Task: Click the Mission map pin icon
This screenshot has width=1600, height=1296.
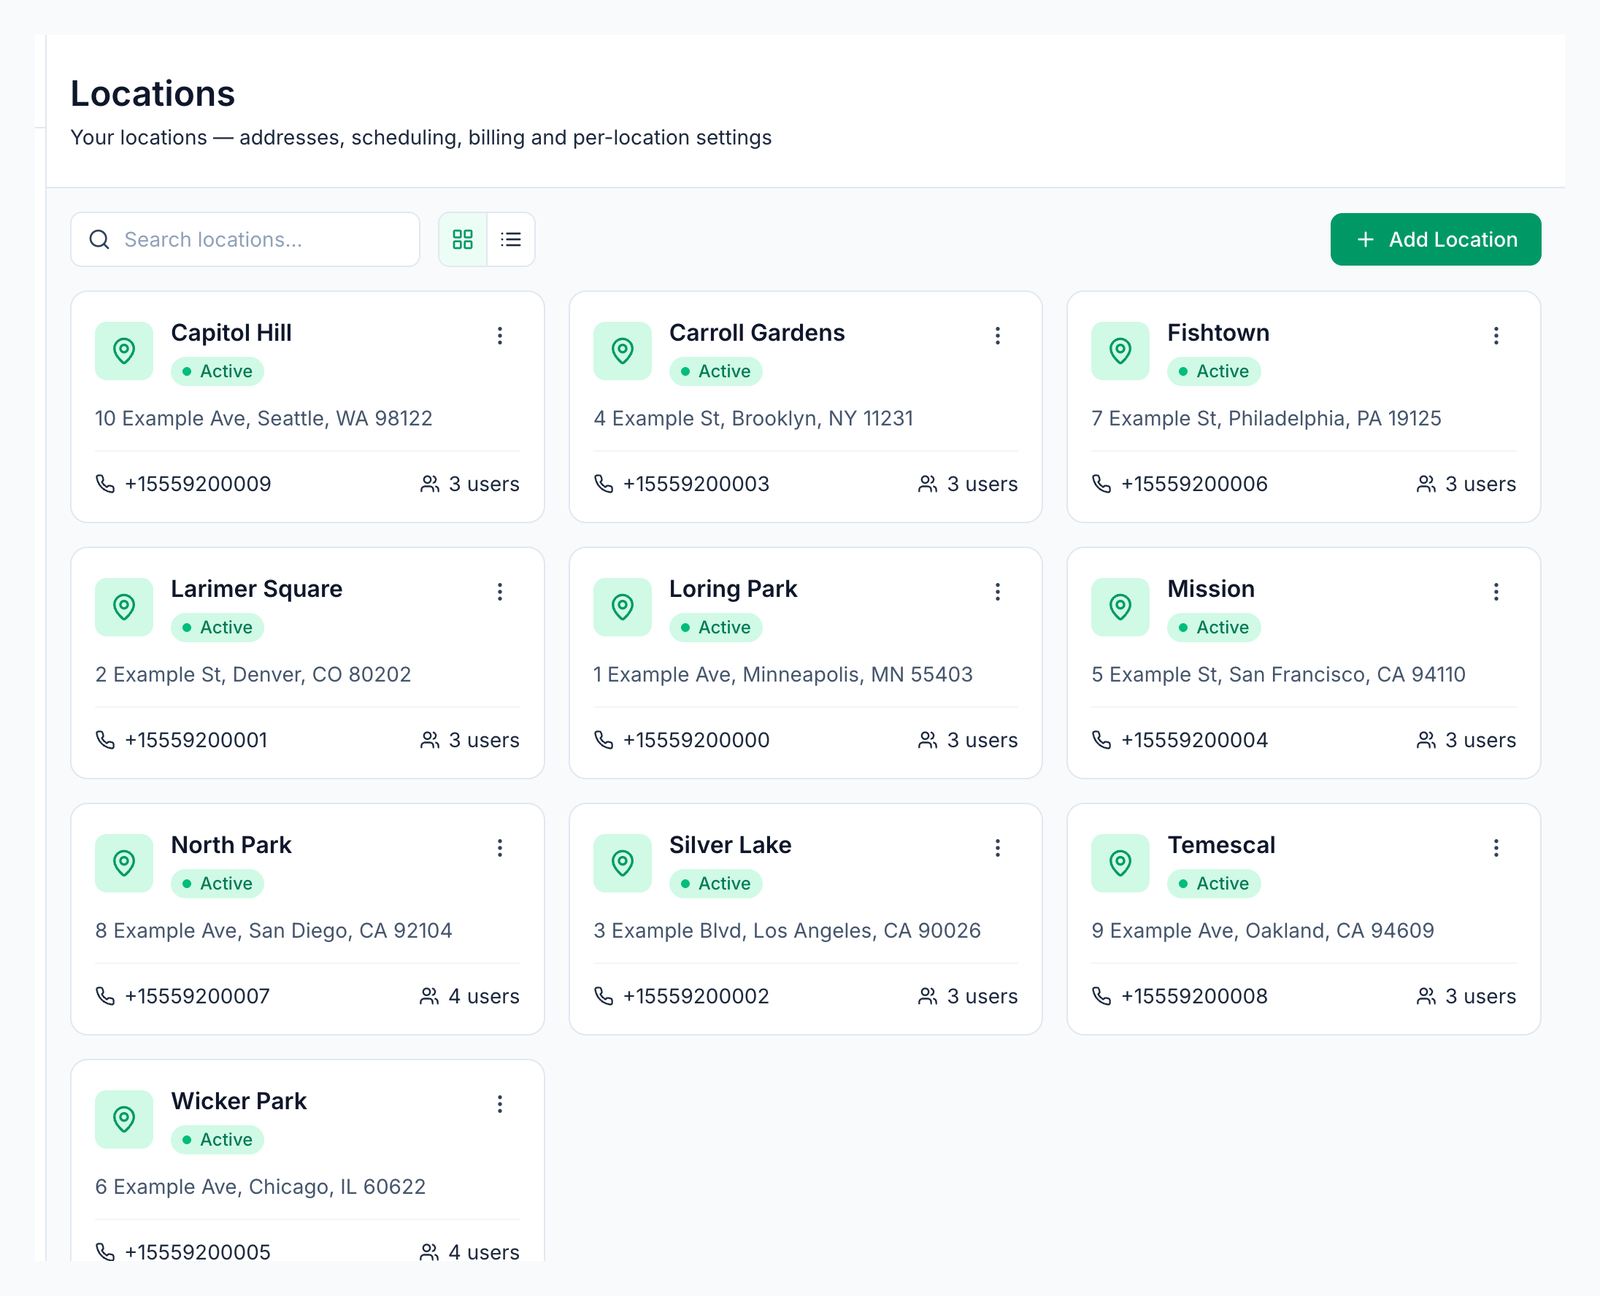Action: click(x=1120, y=607)
